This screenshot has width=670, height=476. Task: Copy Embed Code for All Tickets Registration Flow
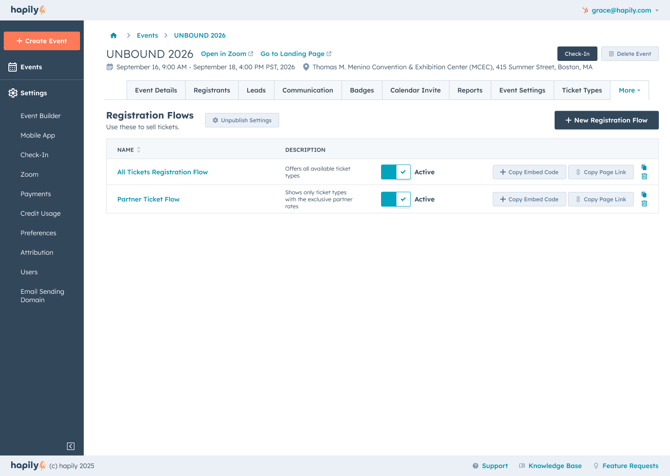click(x=529, y=172)
